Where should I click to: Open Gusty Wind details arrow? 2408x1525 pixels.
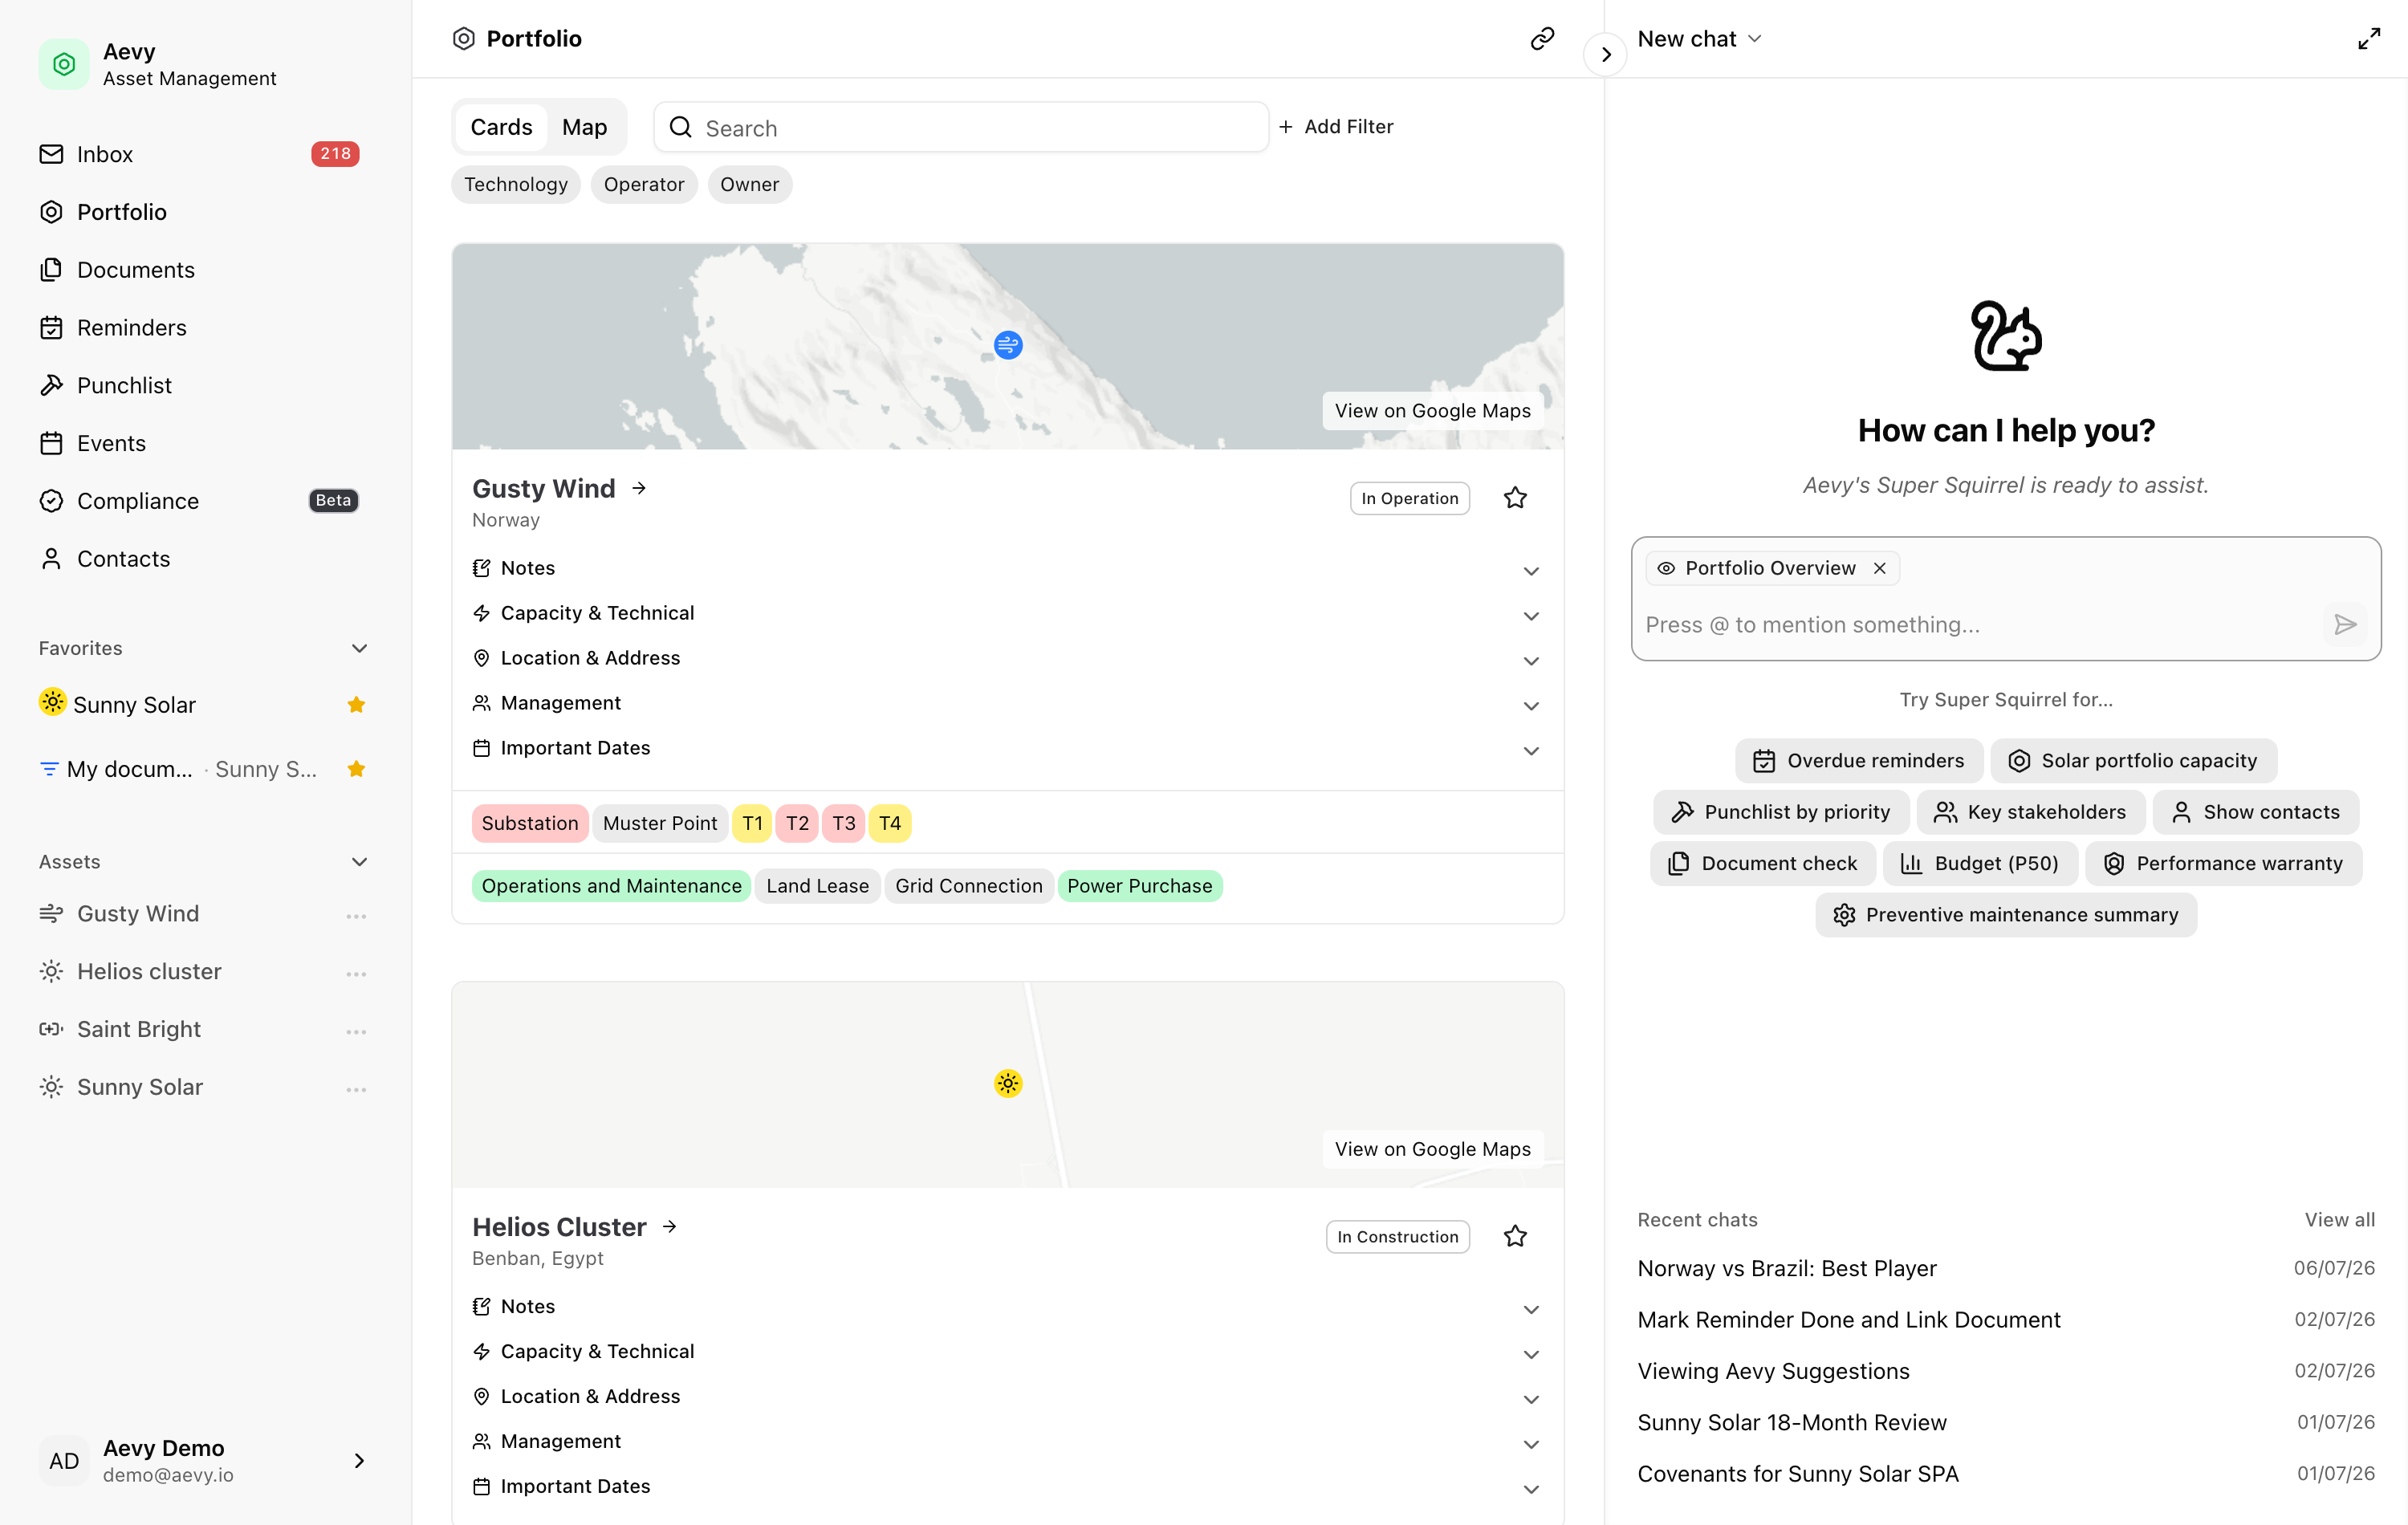(x=639, y=488)
